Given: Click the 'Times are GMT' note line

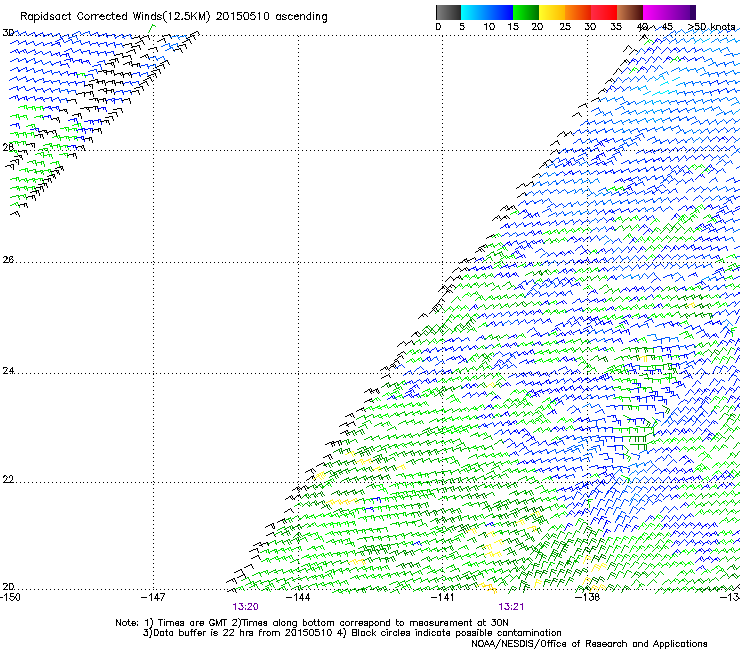Looking at the screenshot, I should 312,623.
